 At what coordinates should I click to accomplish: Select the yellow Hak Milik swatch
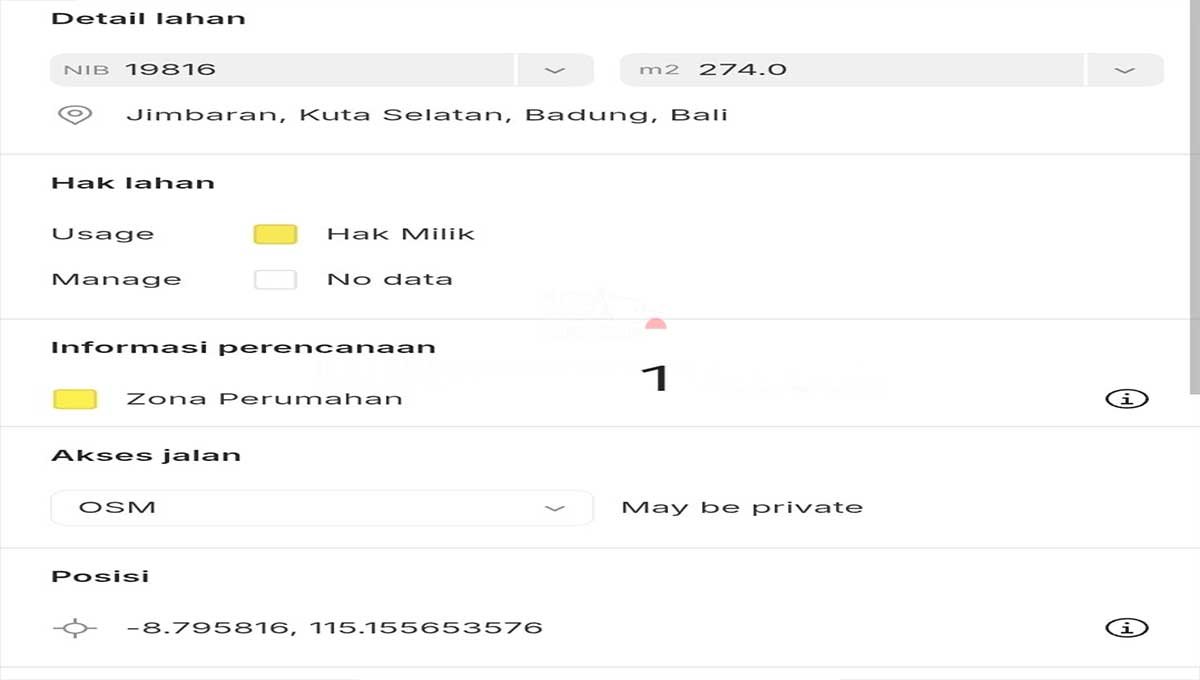275,235
